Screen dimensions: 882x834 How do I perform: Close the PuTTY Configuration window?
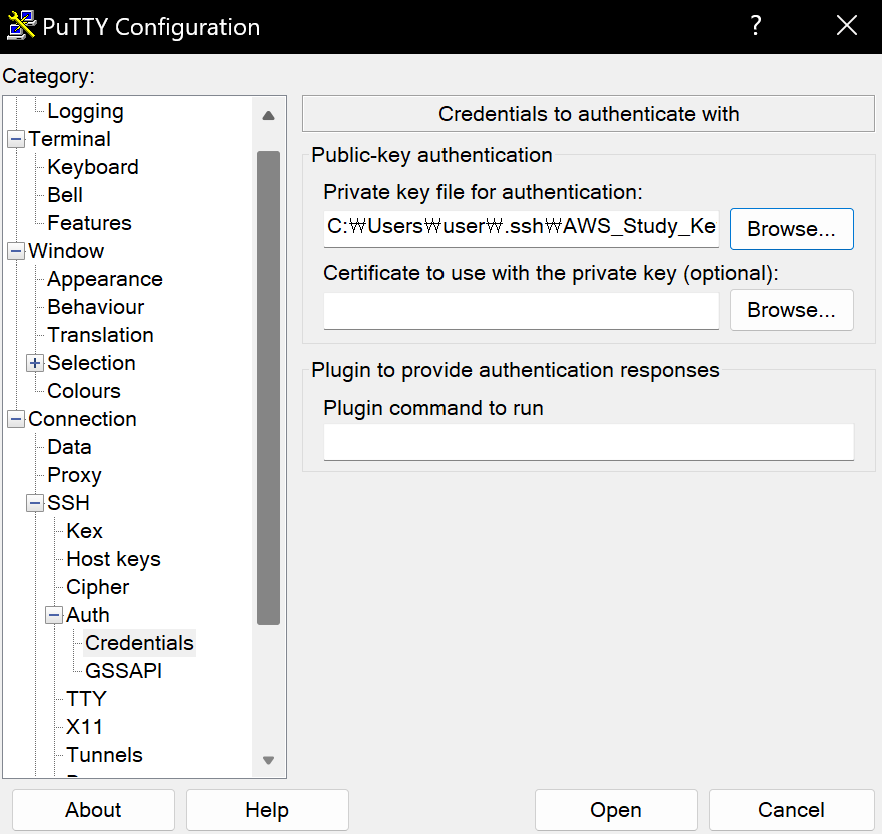point(846,26)
